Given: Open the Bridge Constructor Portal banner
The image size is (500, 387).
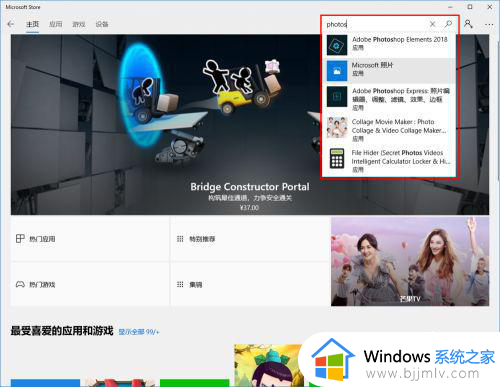Looking at the screenshot, I should (x=250, y=124).
